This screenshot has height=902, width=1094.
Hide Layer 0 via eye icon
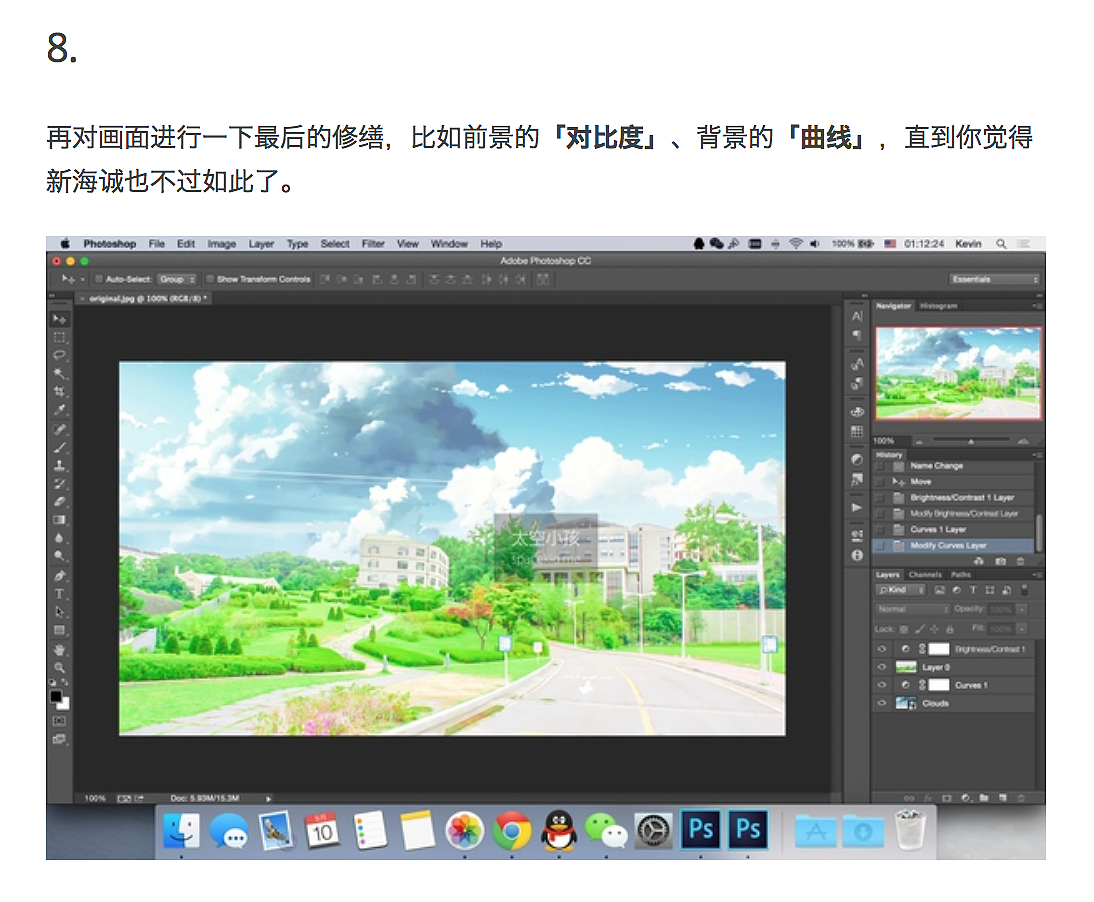click(x=881, y=667)
